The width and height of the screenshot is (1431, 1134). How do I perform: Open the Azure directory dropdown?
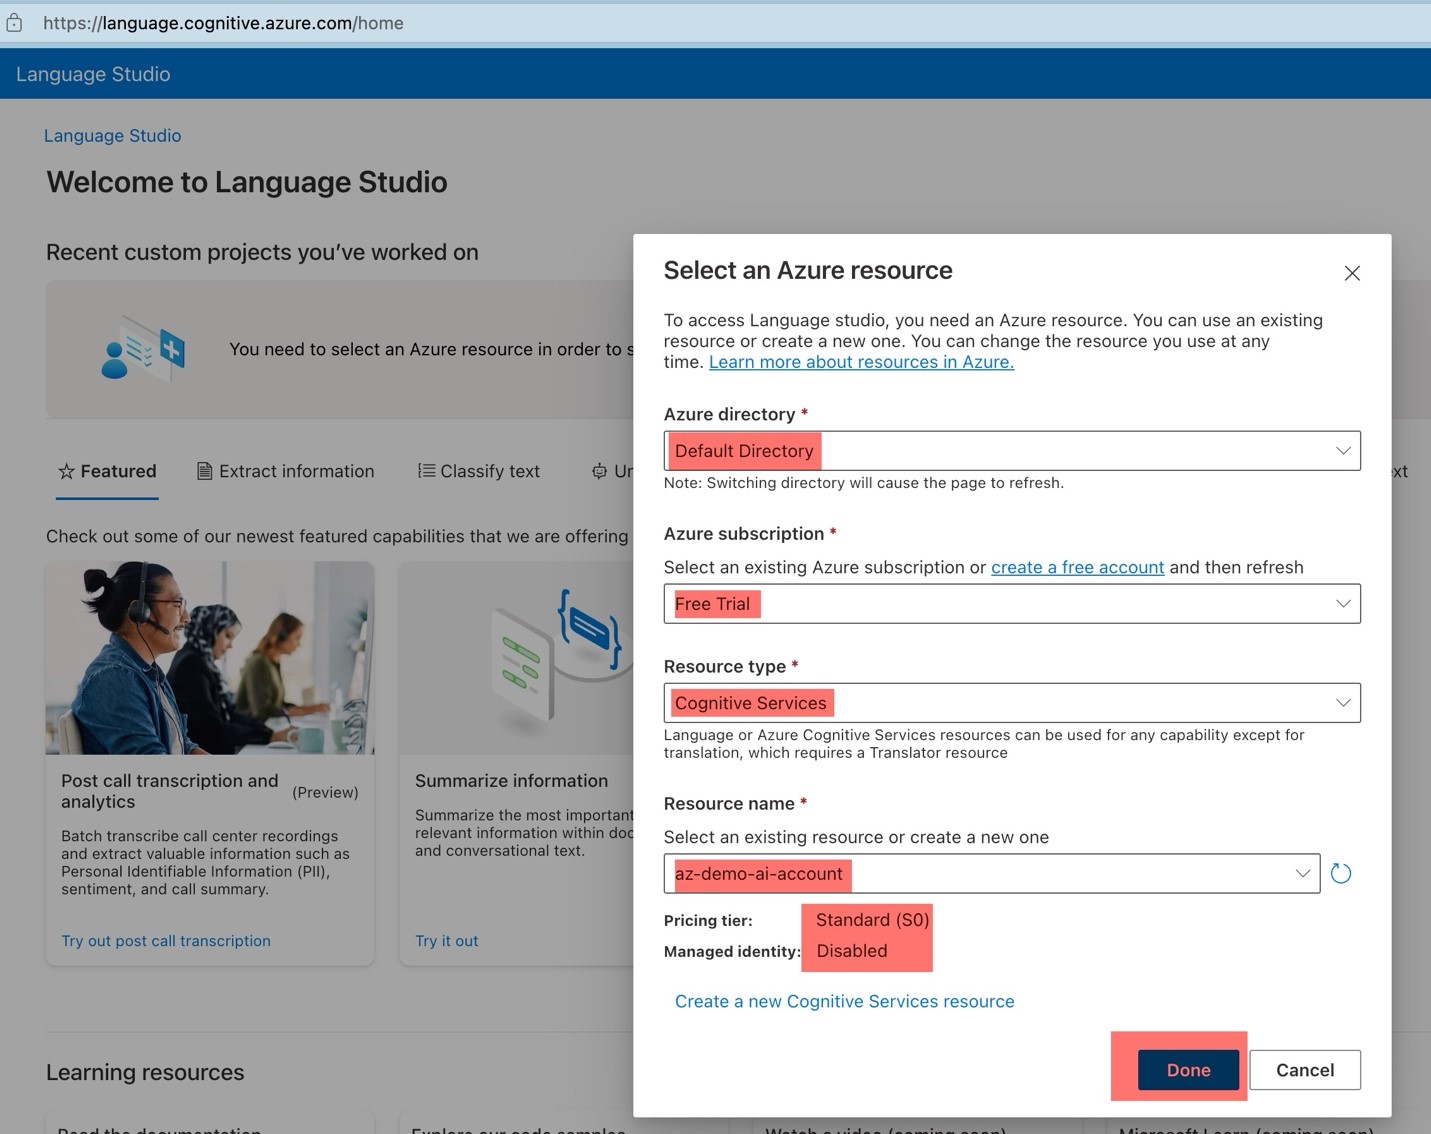coord(1343,450)
